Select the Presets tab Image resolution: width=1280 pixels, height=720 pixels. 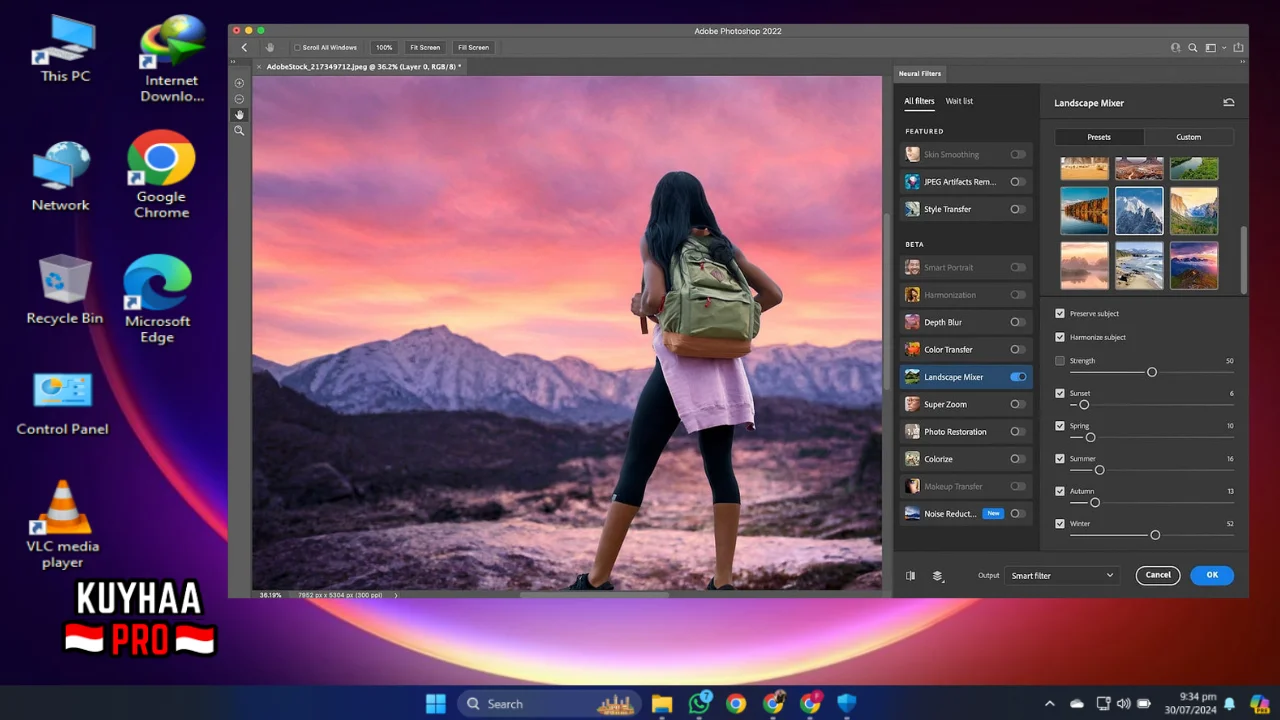(1099, 137)
